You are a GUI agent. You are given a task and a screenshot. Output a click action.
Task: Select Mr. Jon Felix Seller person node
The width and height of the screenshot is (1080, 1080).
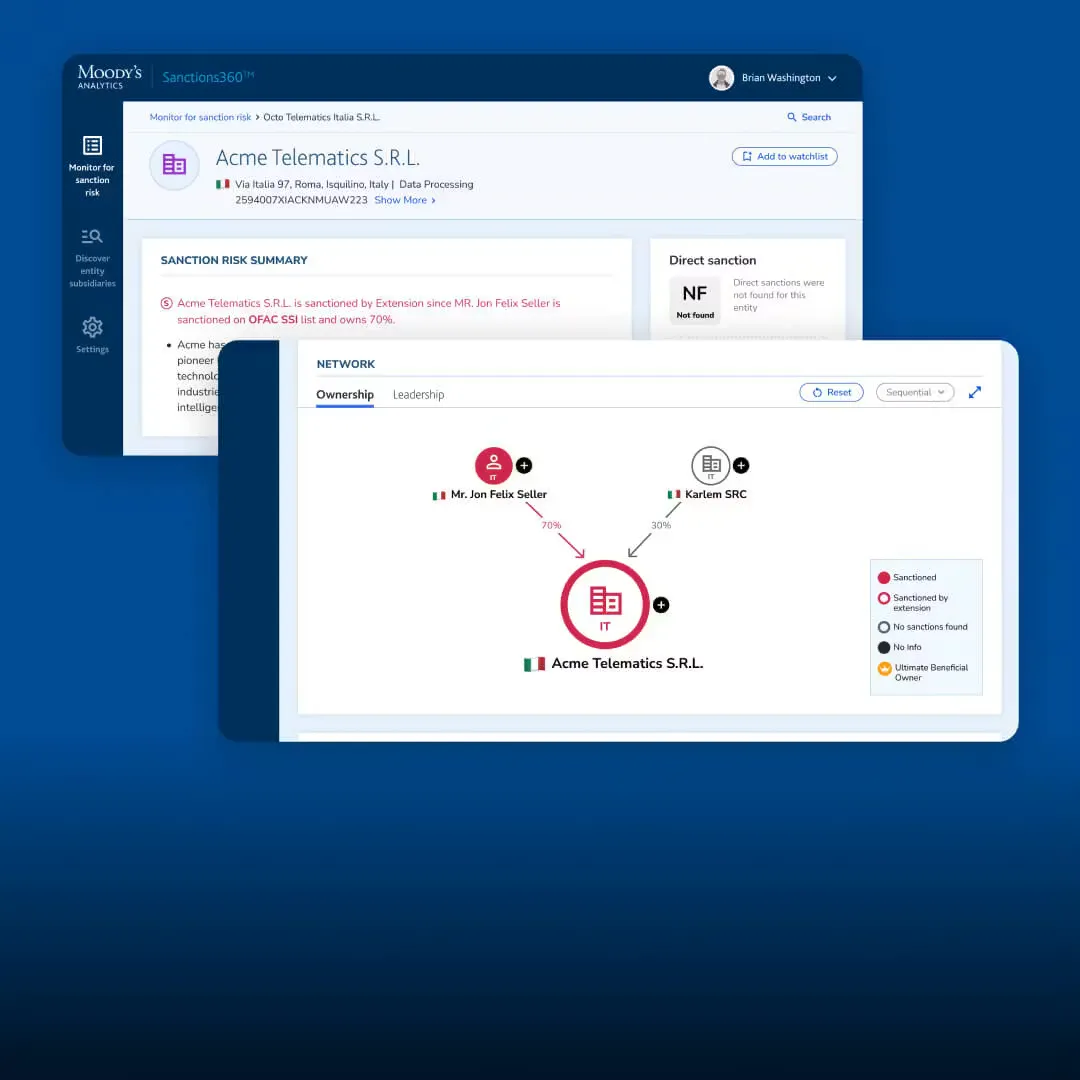pyautogui.click(x=493, y=466)
